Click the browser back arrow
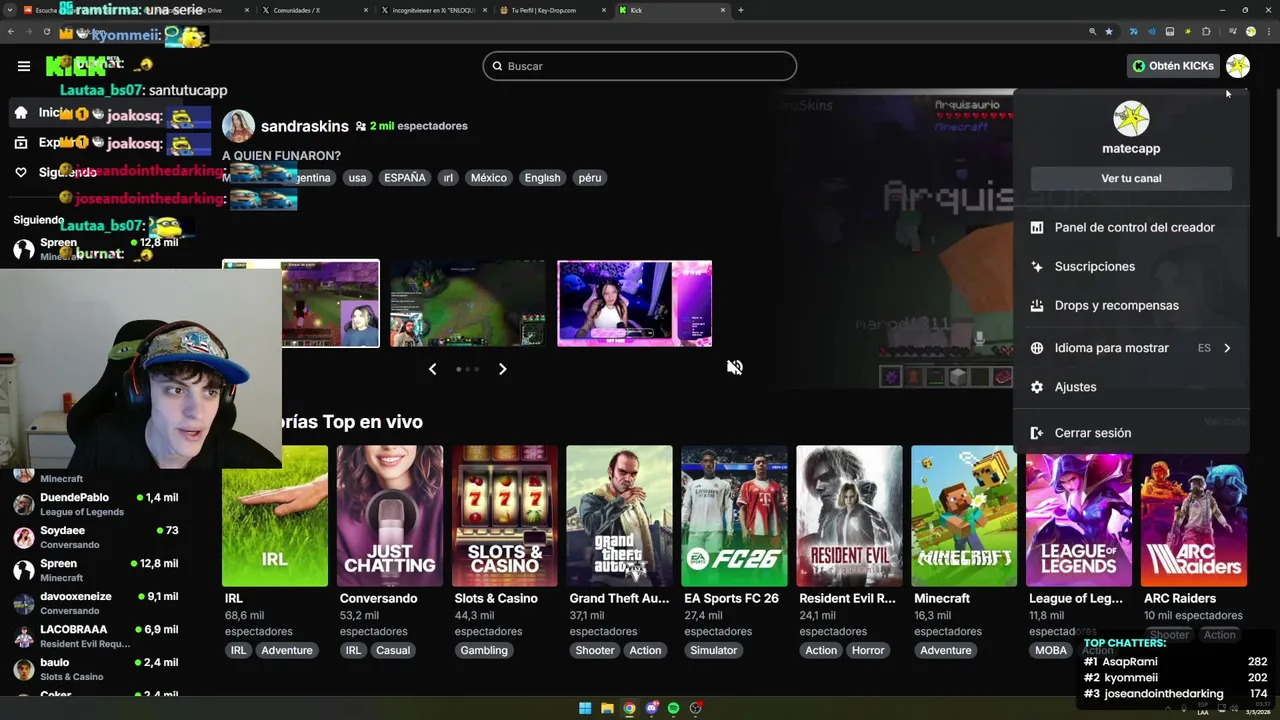Viewport: 1280px width, 720px height. 10,32
